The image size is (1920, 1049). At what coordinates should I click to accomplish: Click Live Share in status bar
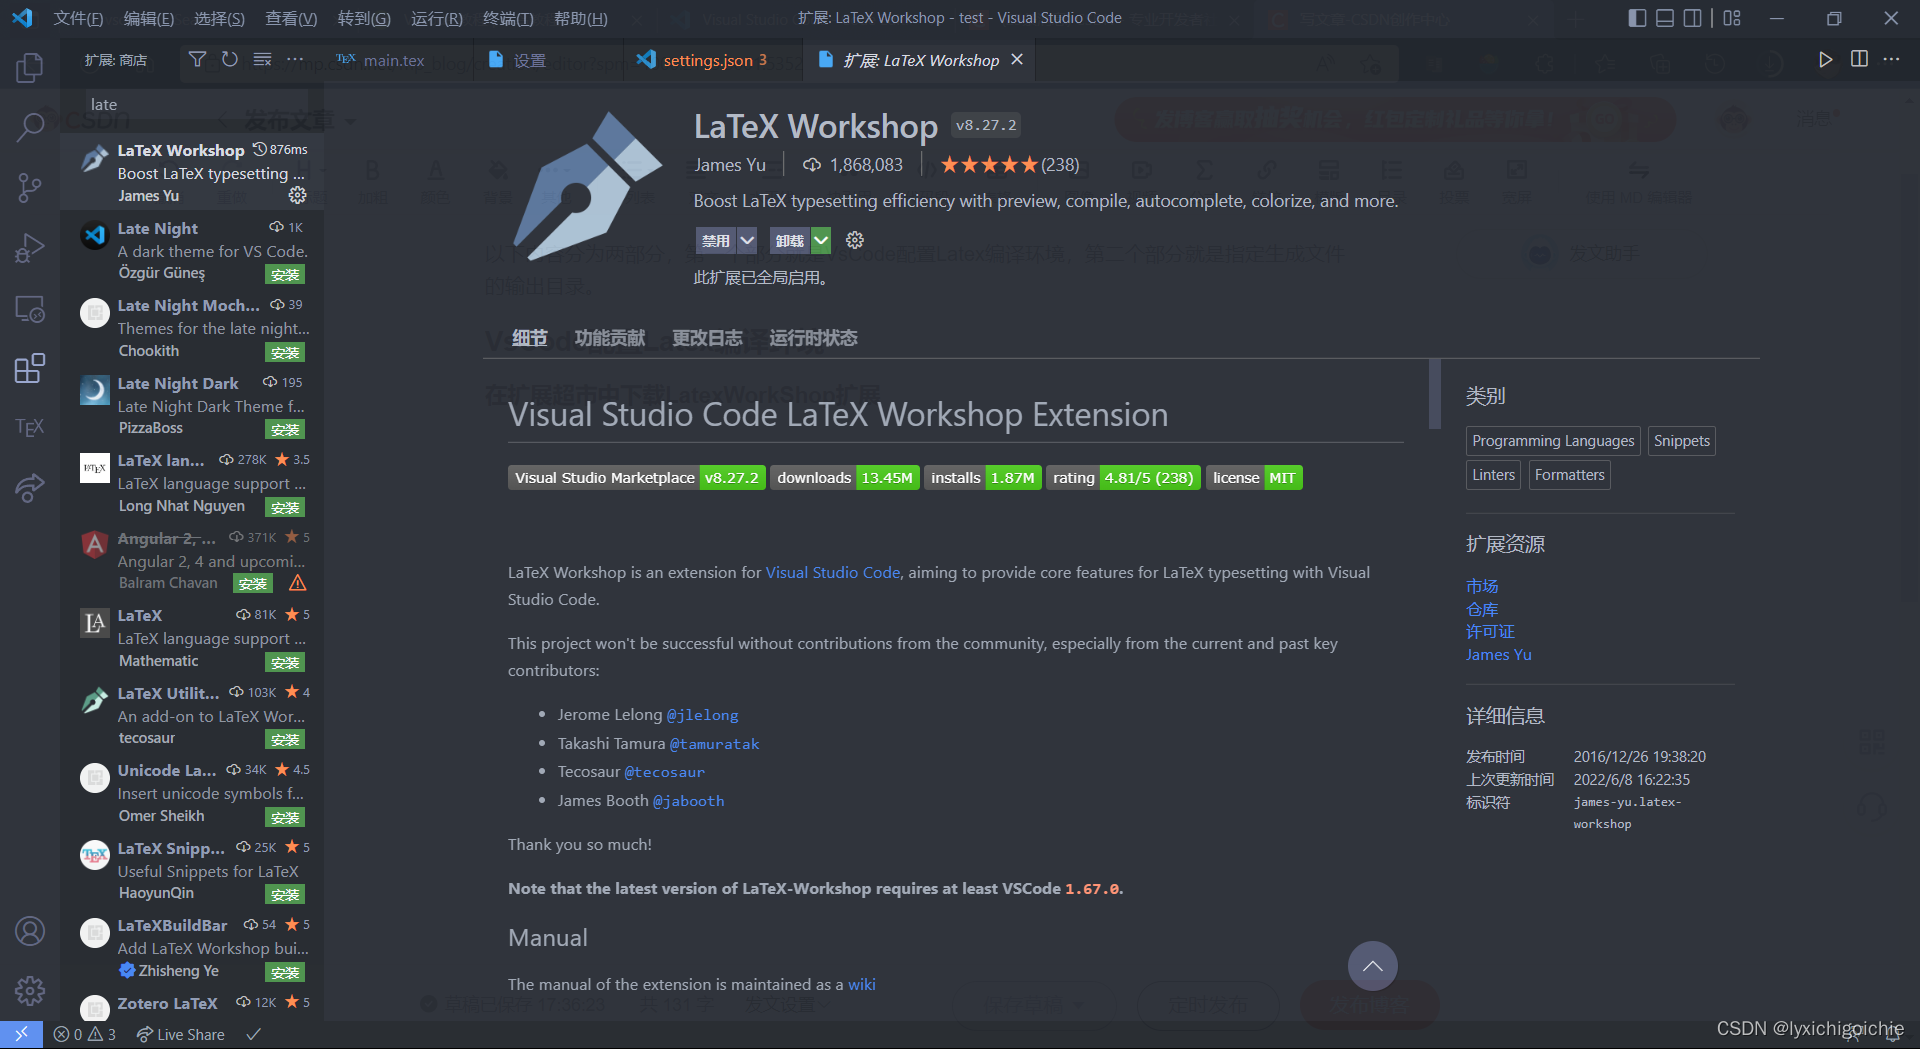(181, 1035)
